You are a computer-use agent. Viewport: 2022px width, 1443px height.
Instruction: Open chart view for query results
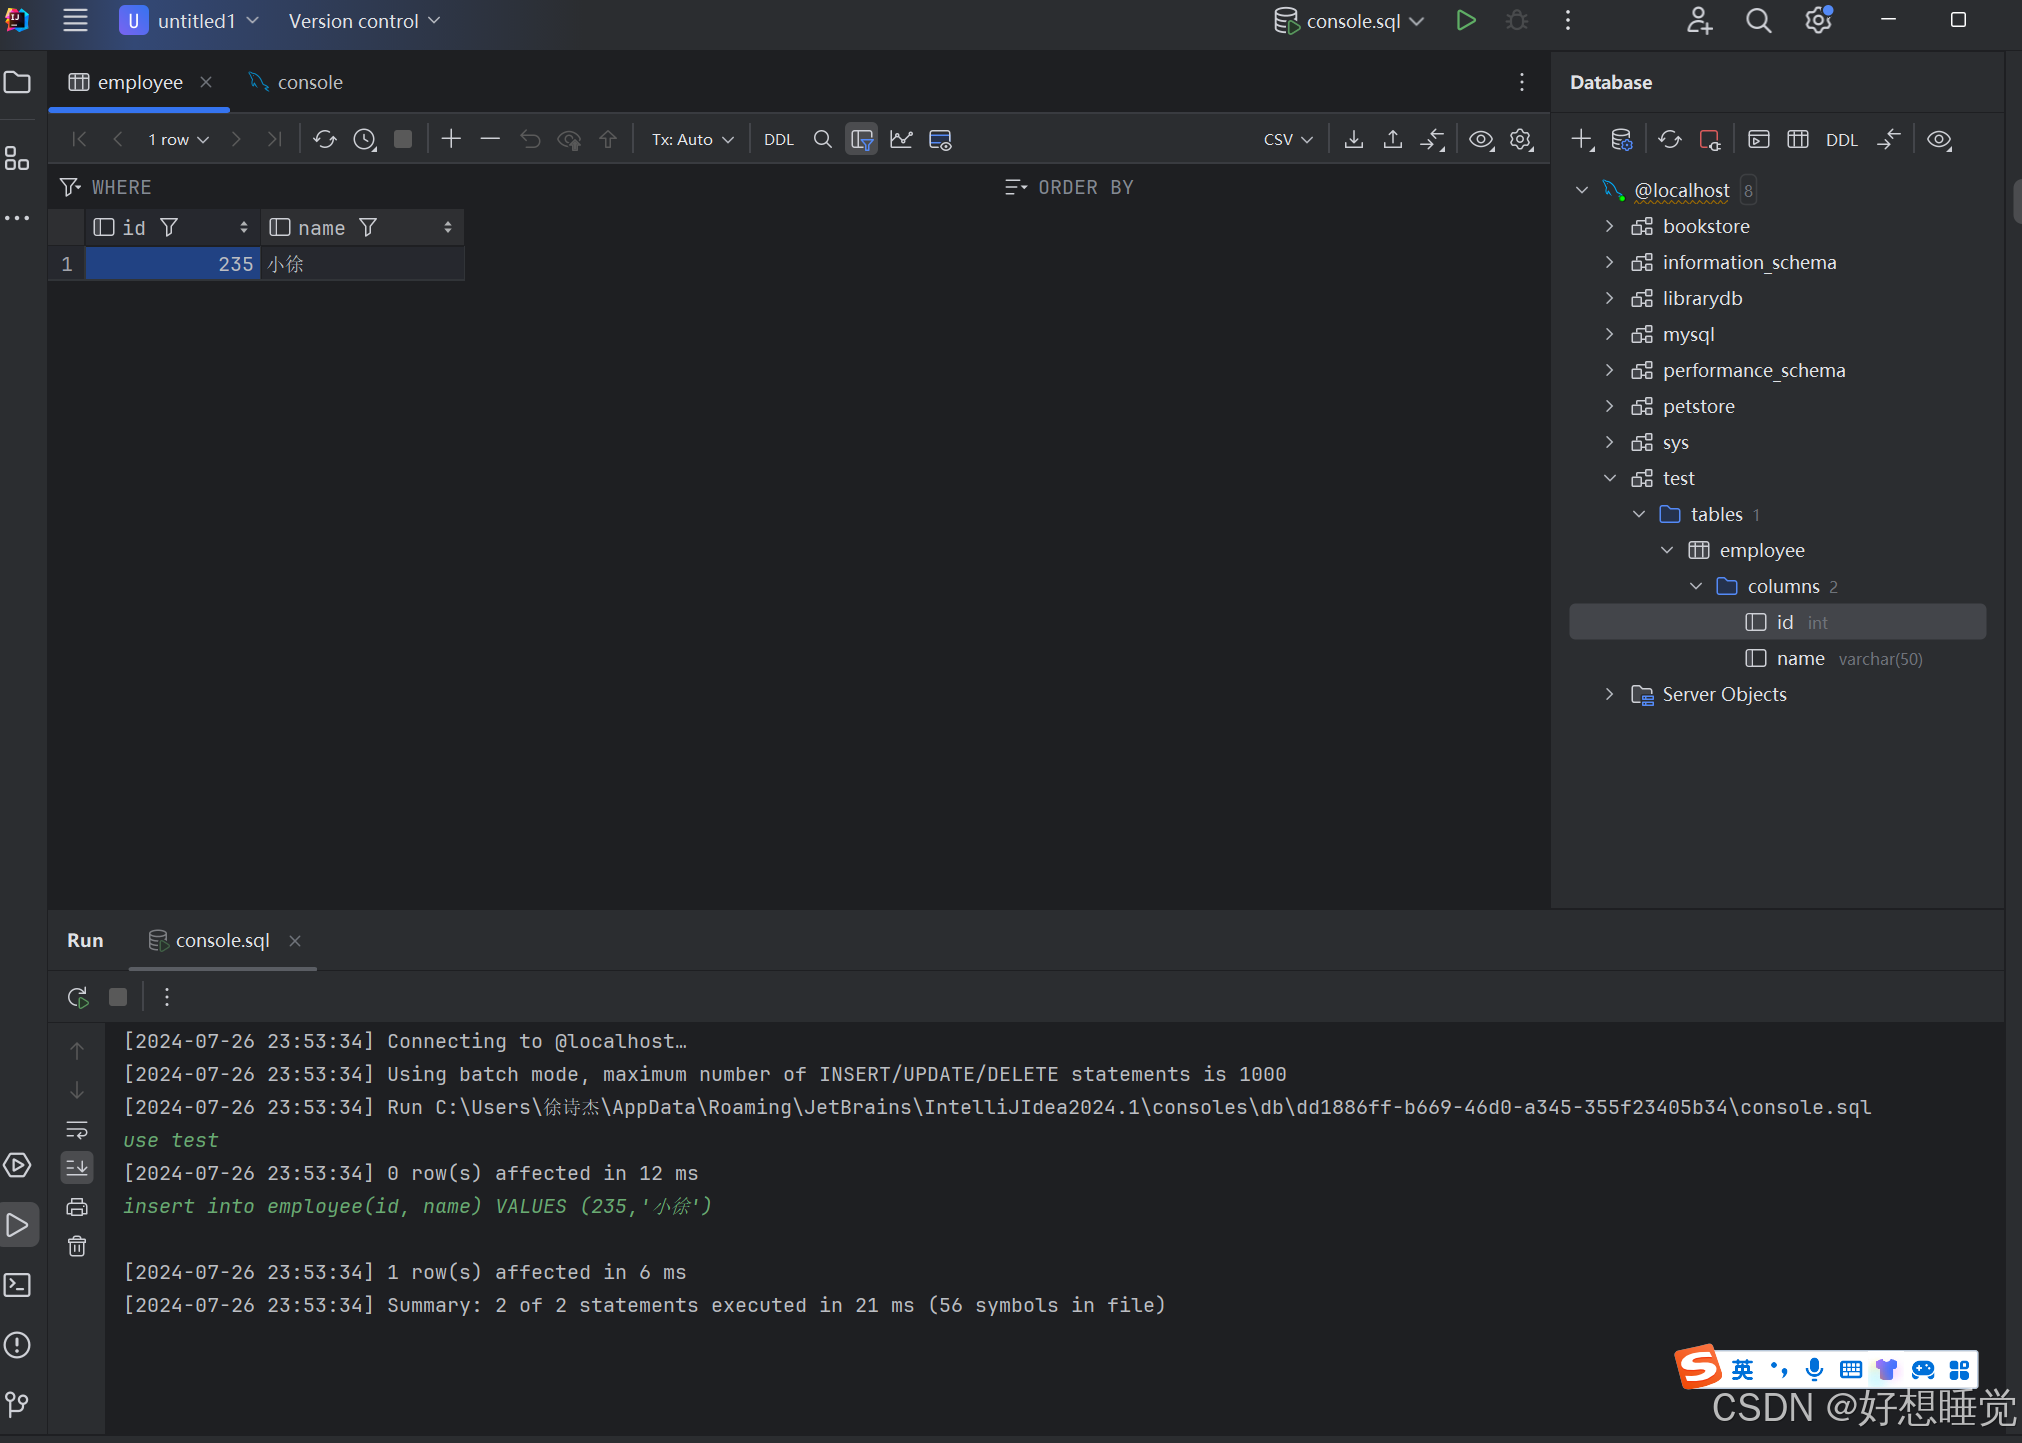901,139
